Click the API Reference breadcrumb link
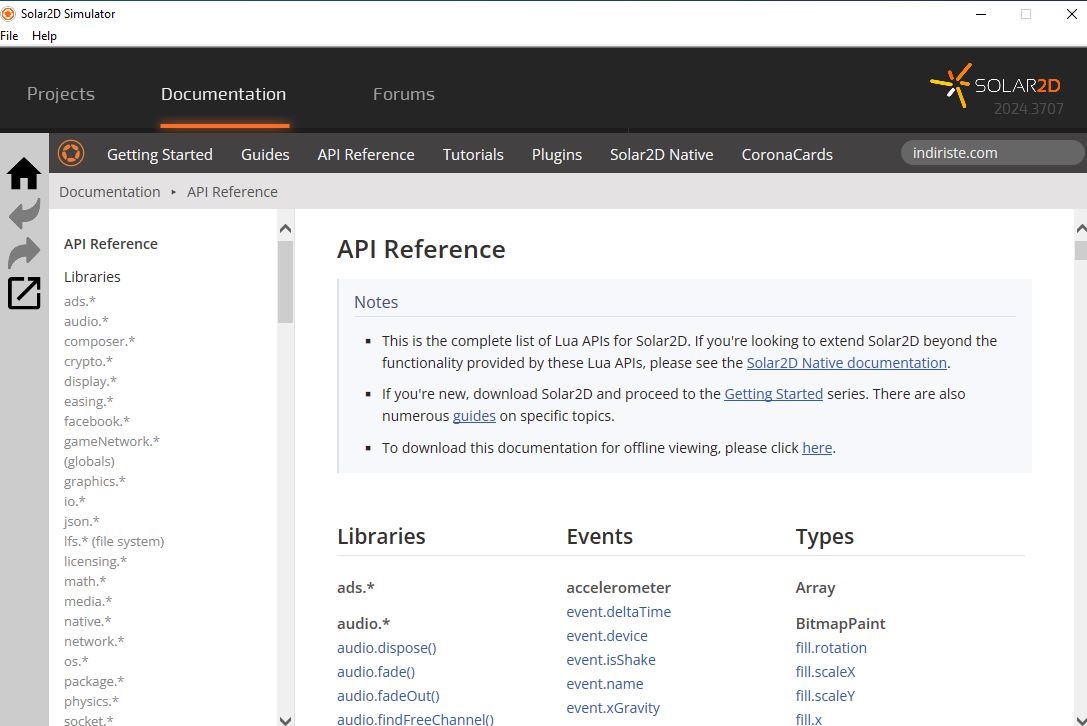Viewport: 1087px width, 726px height. [x=232, y=191]
